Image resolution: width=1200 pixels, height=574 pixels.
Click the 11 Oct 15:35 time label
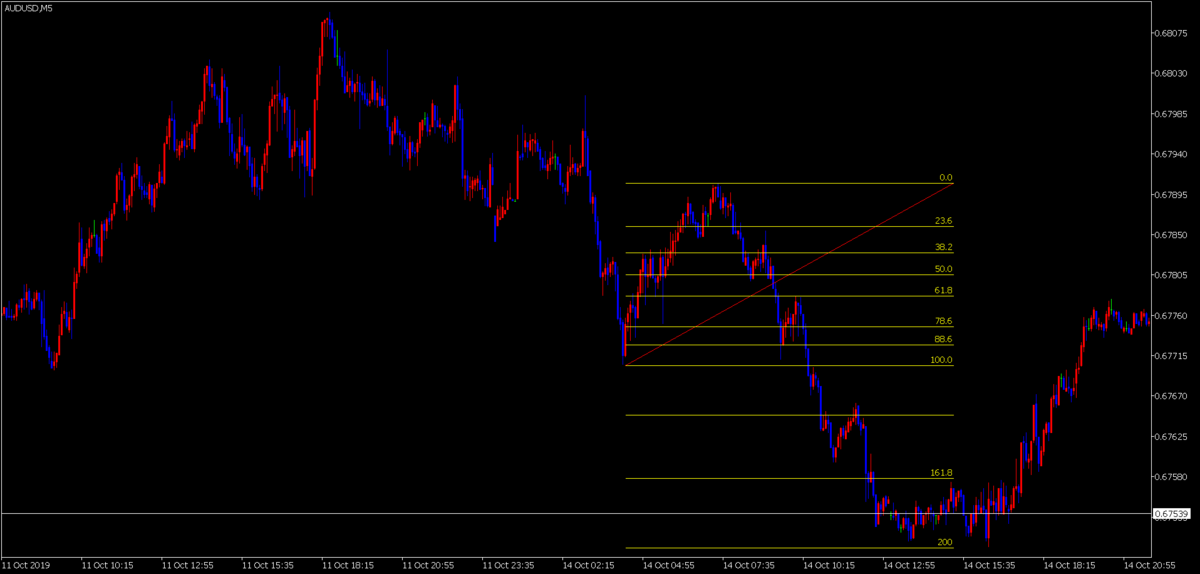pos(268,565)
